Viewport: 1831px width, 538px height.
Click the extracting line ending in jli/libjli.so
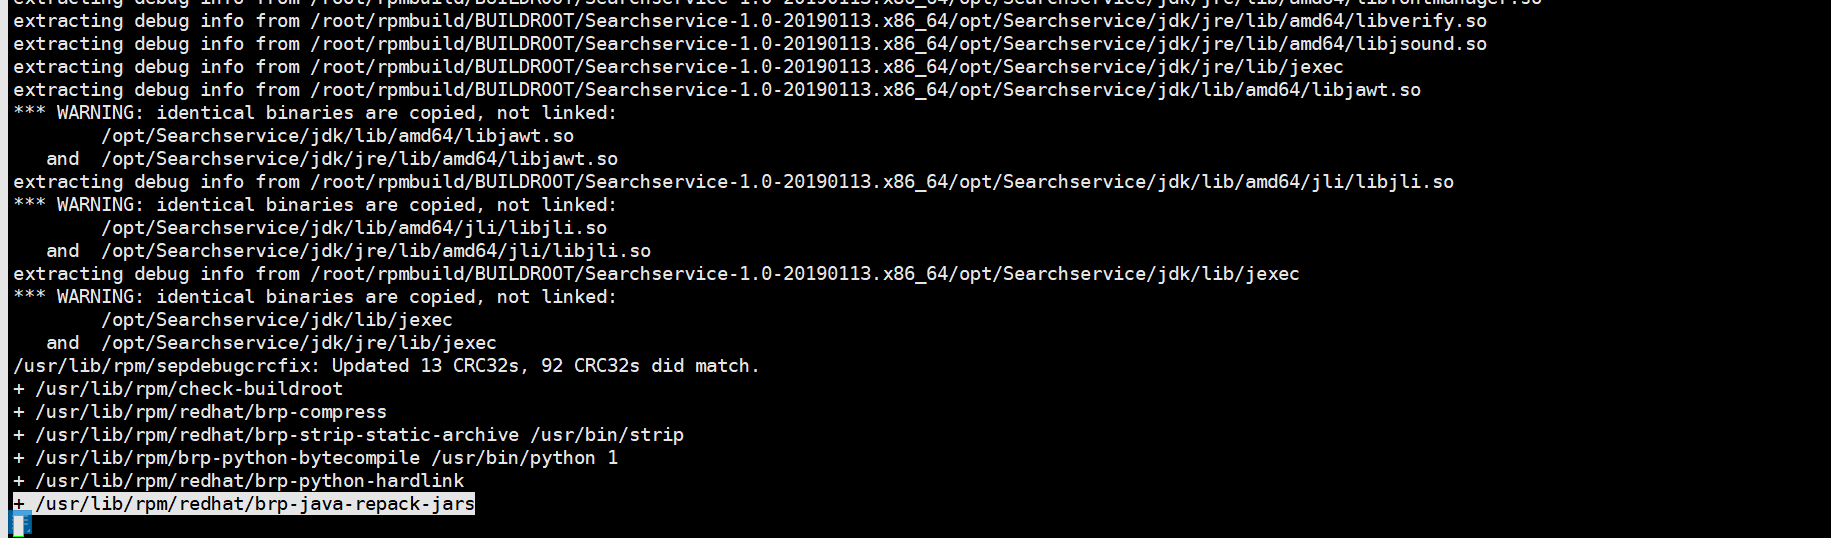point(733,182)
